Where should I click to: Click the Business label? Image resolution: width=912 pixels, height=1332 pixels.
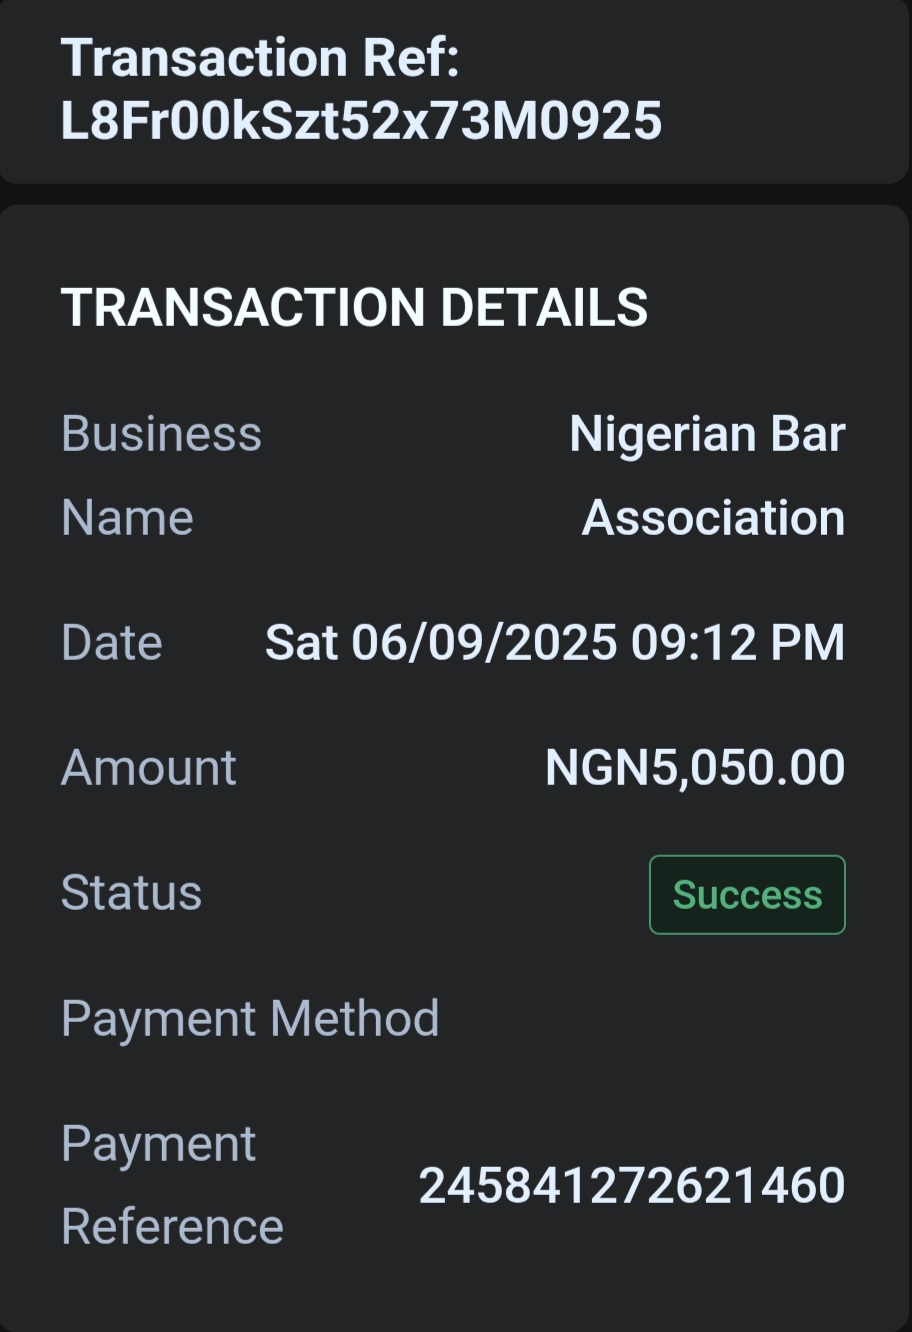click(161, 434)
